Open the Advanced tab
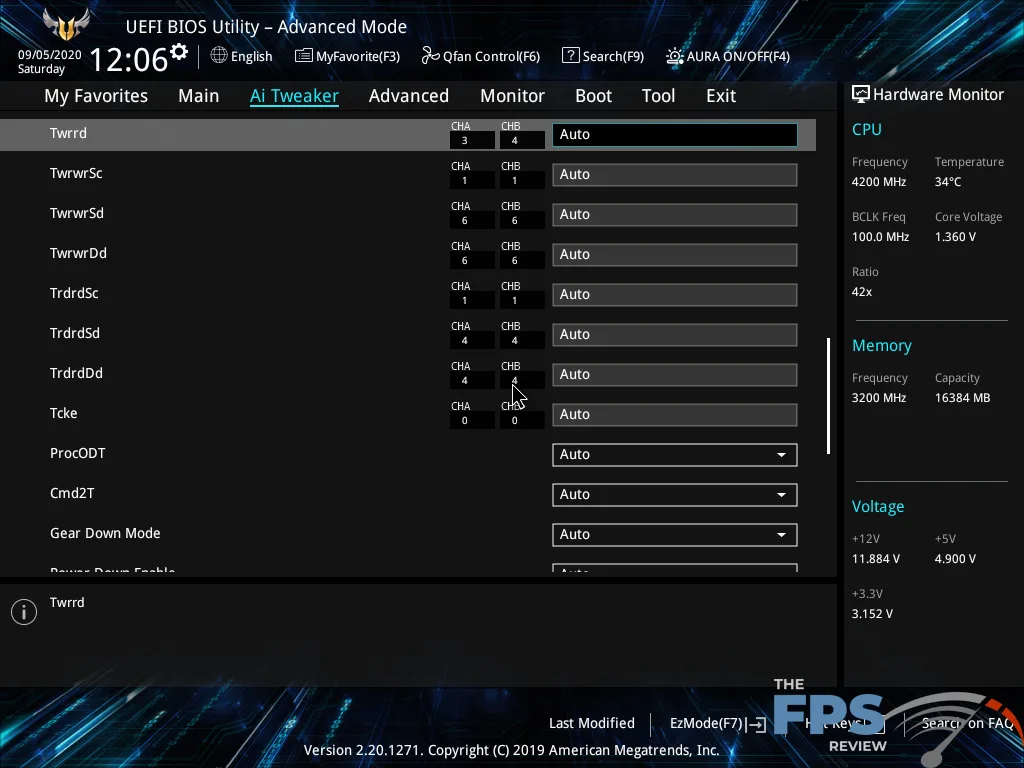 point(409,96)
